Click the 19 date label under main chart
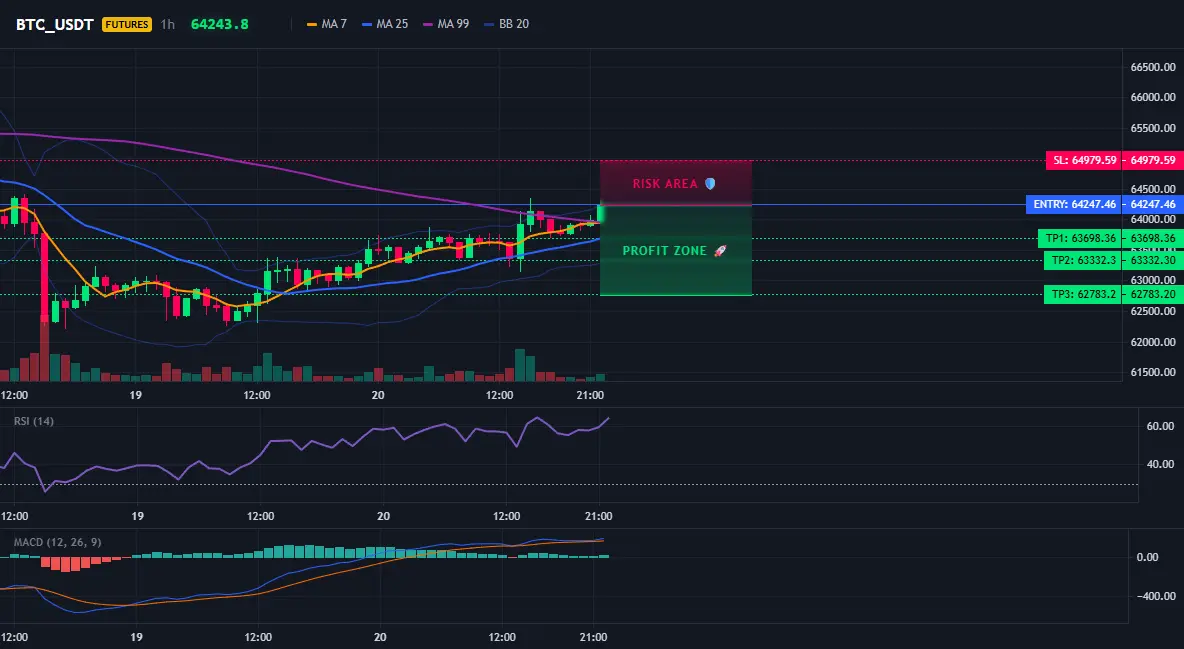Image resolution: width=1184 pixels, height=649 pixels. 135,395
